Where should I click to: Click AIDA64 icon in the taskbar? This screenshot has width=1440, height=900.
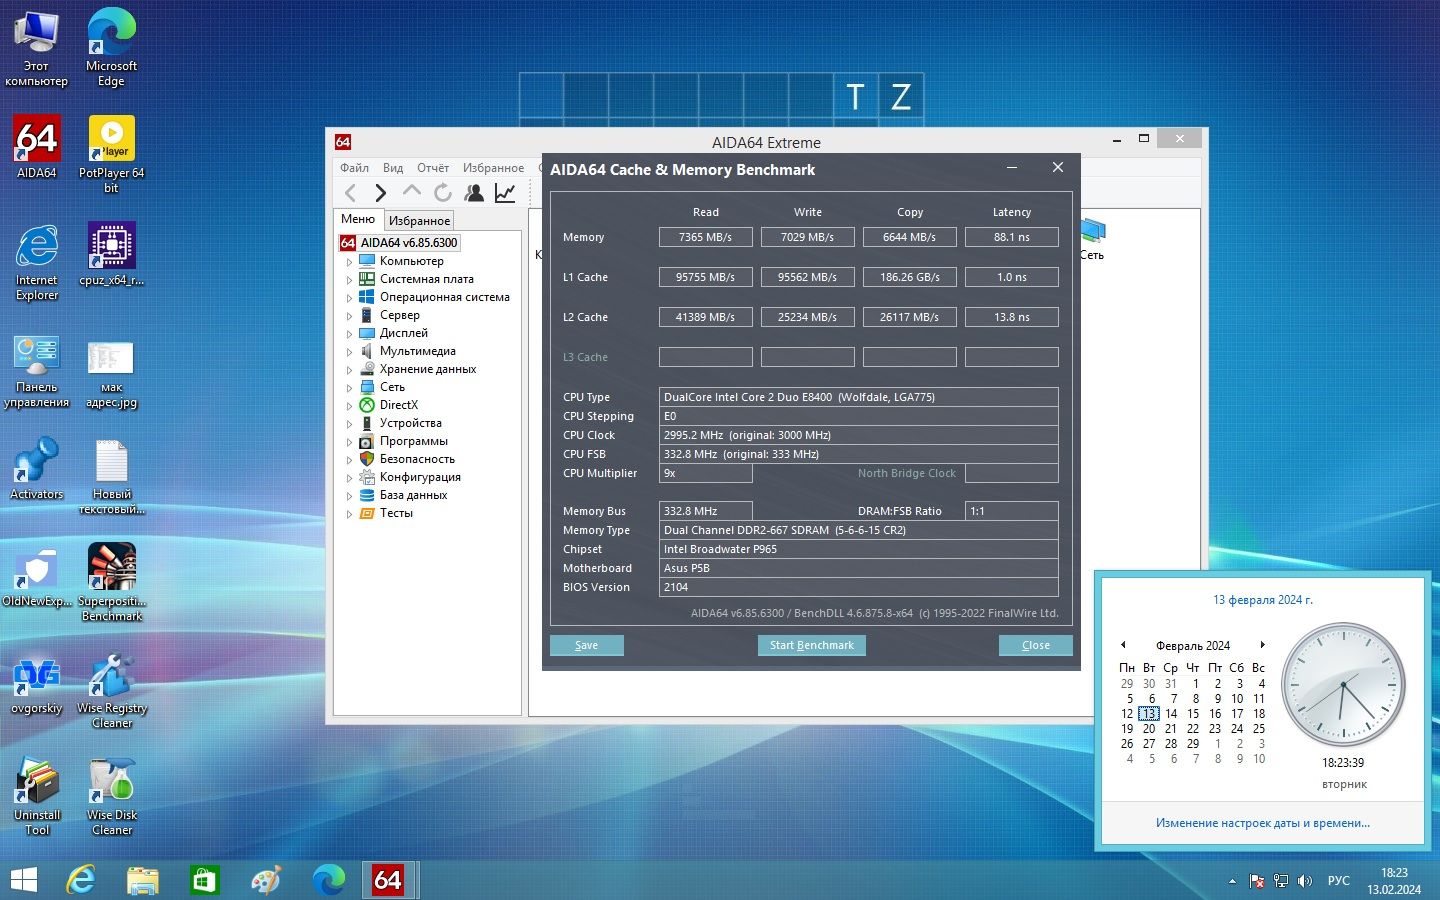(388, 880)
